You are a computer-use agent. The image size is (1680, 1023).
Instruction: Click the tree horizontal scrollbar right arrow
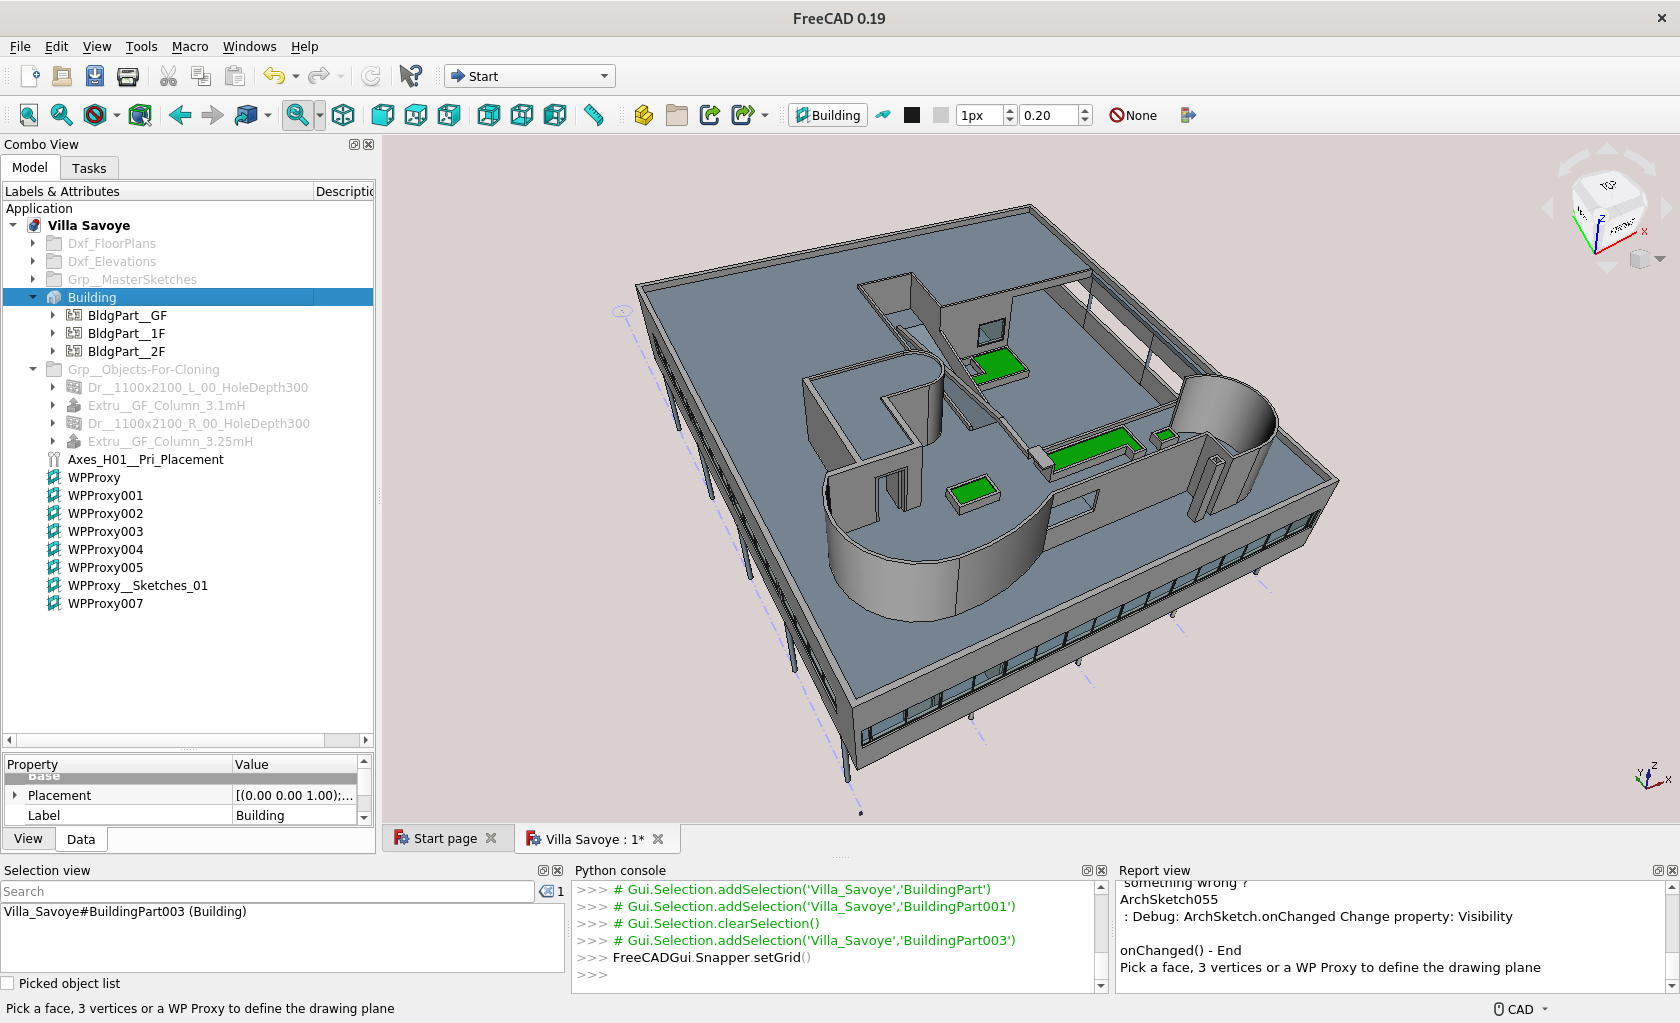point(365,740)
